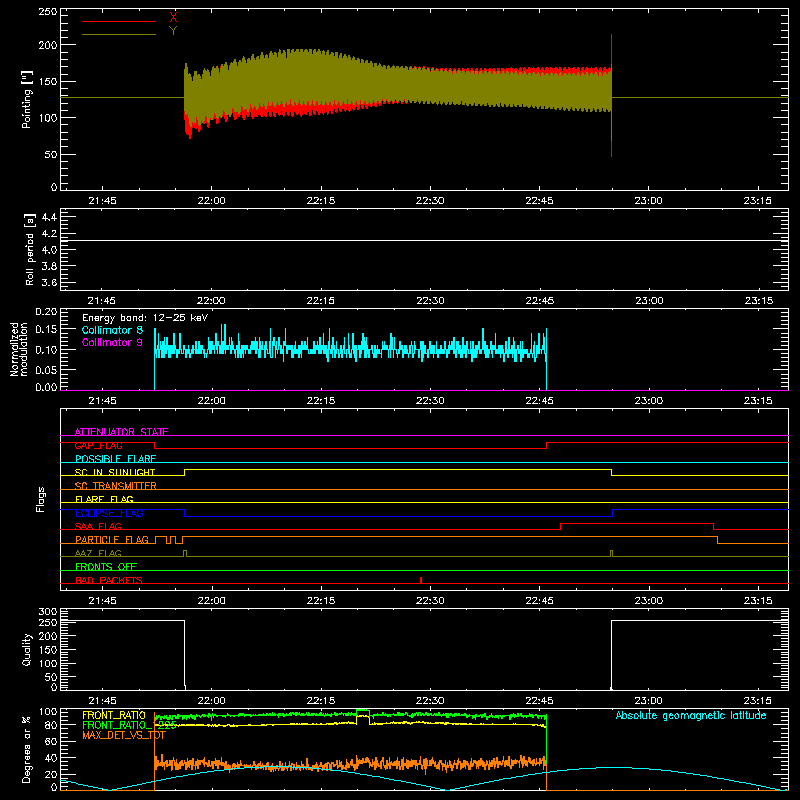This screenshot has height=800, width=800.
Task: Click the 80 tick on the Degrees axis
Action: (51, 725)
